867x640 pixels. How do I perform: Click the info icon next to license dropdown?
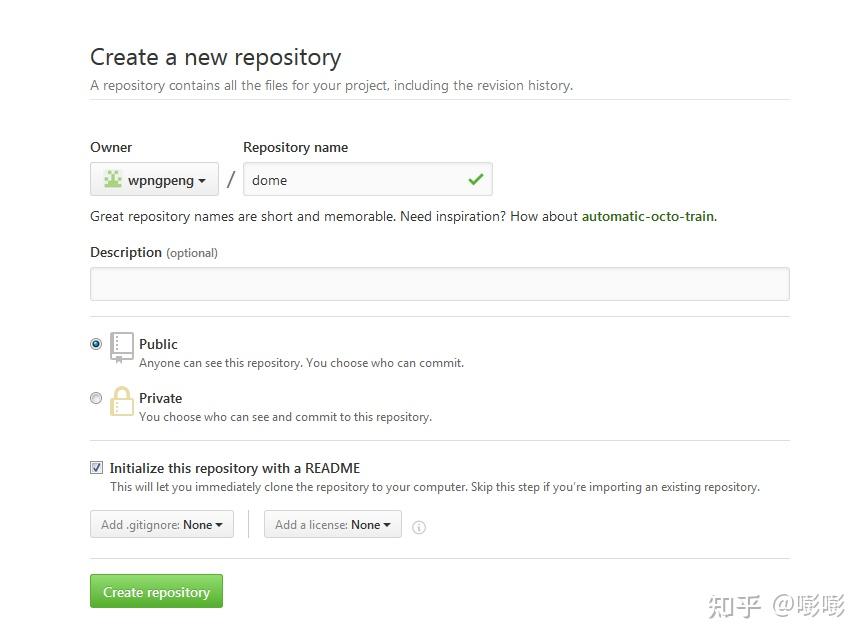[418, 527]
